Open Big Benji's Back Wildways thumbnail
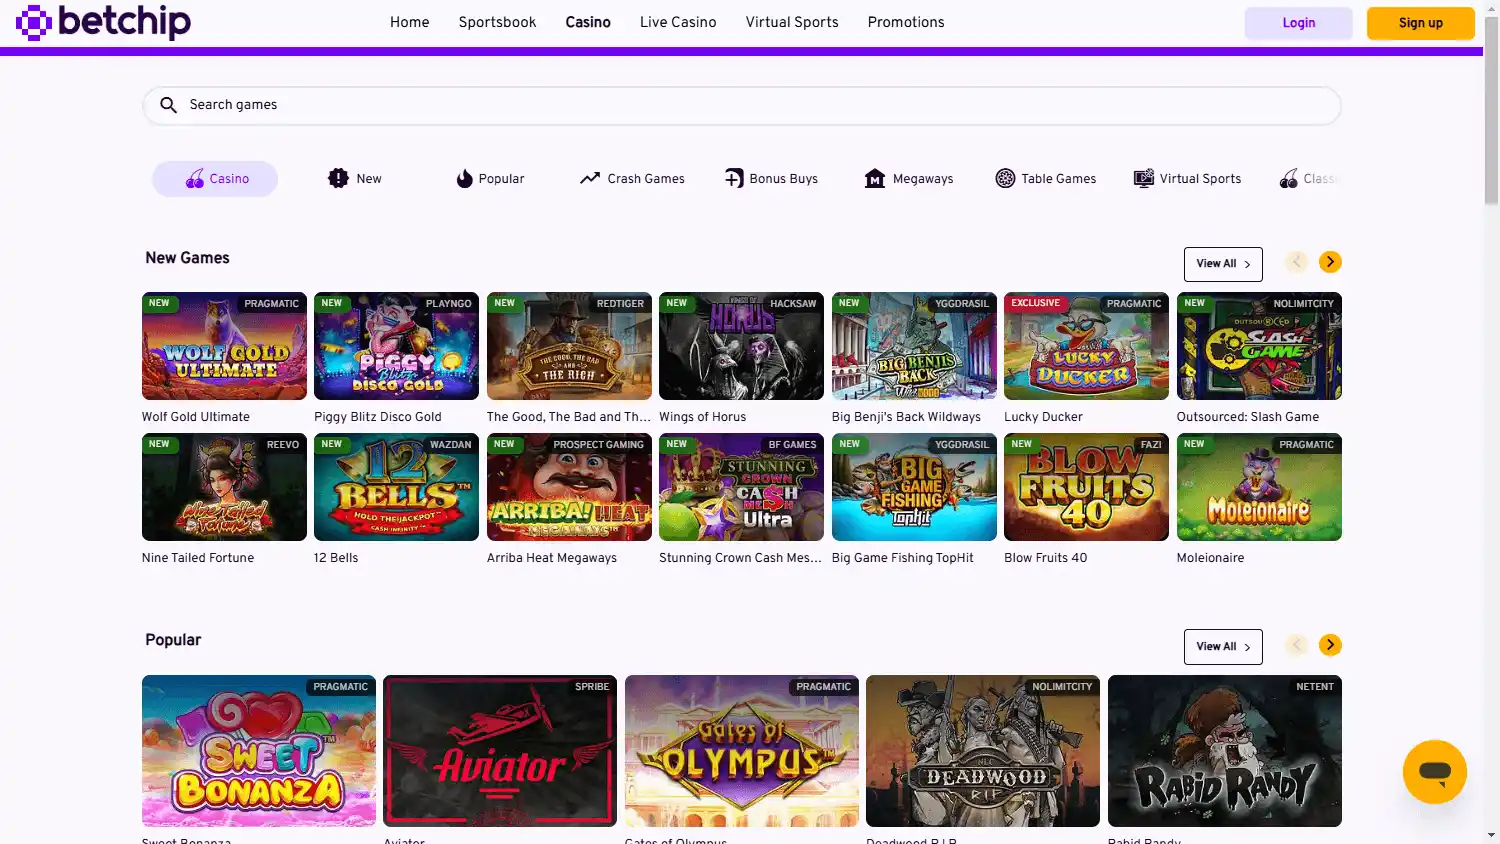Screen dimensions: 1500x844 pos(914,346)
